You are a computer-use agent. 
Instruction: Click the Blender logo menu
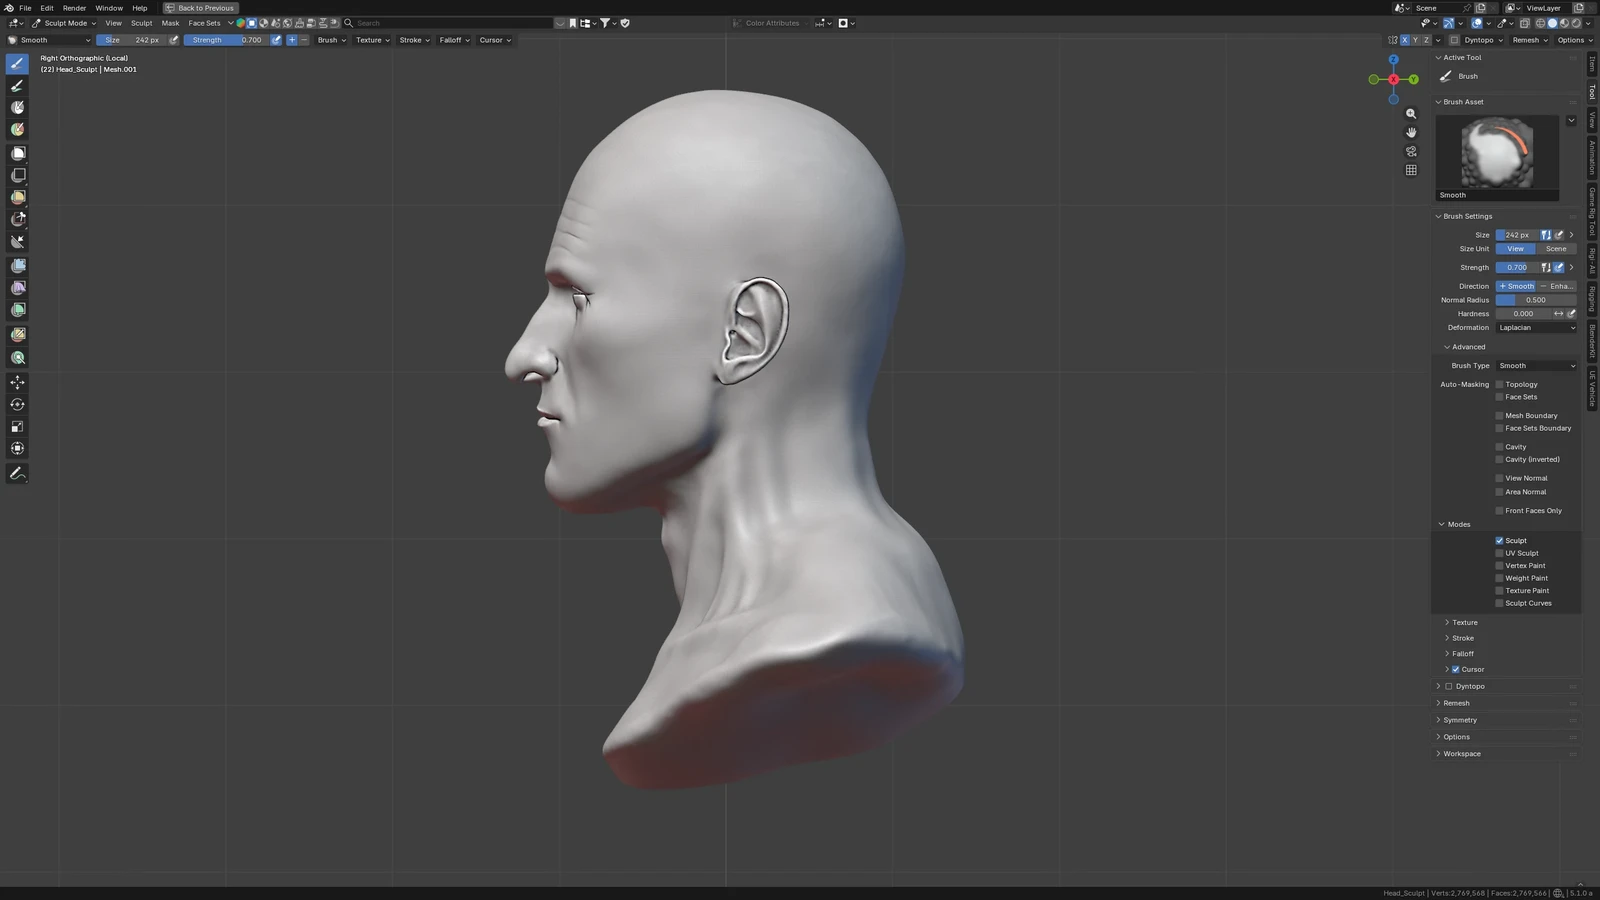tap(9, 8)
